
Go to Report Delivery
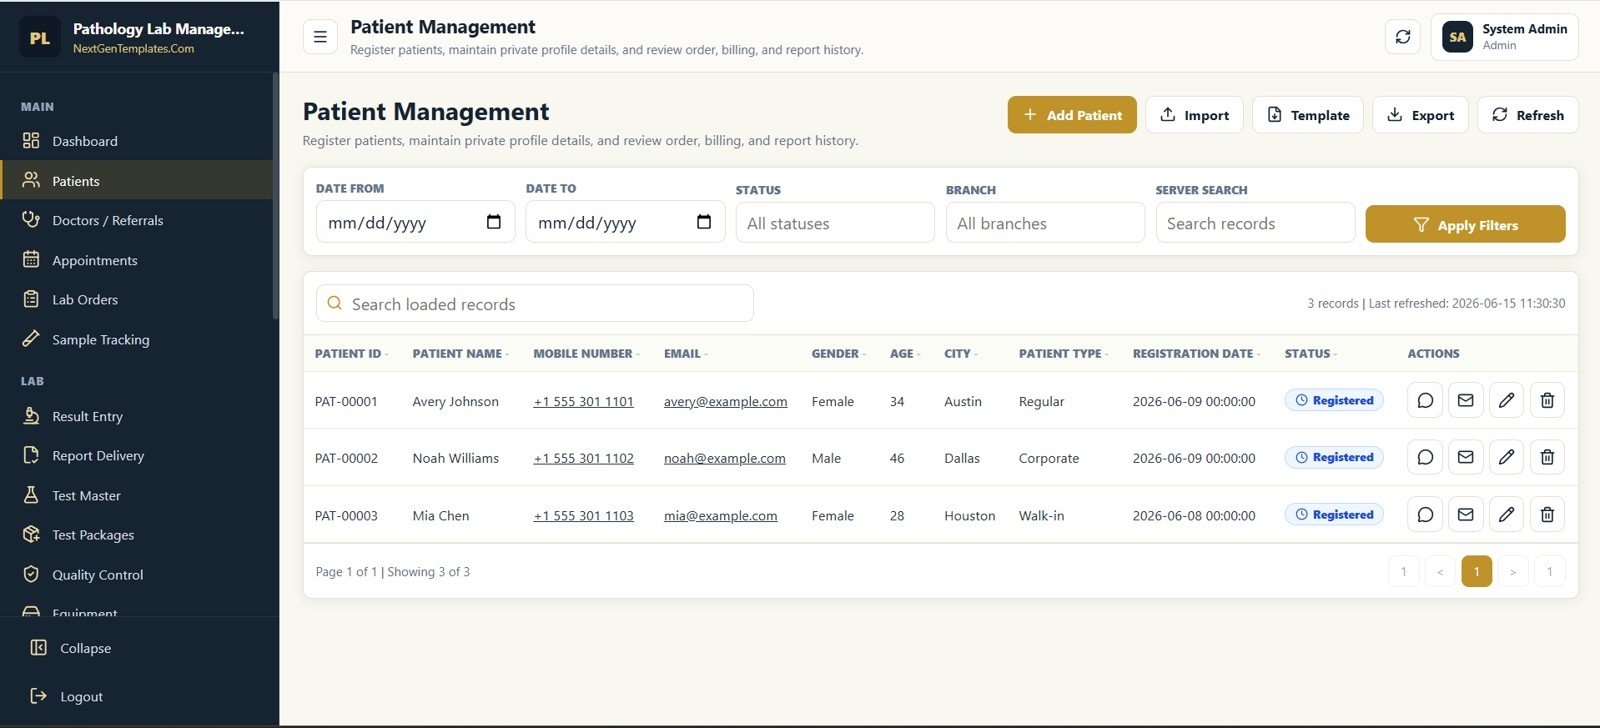point(136,455)
